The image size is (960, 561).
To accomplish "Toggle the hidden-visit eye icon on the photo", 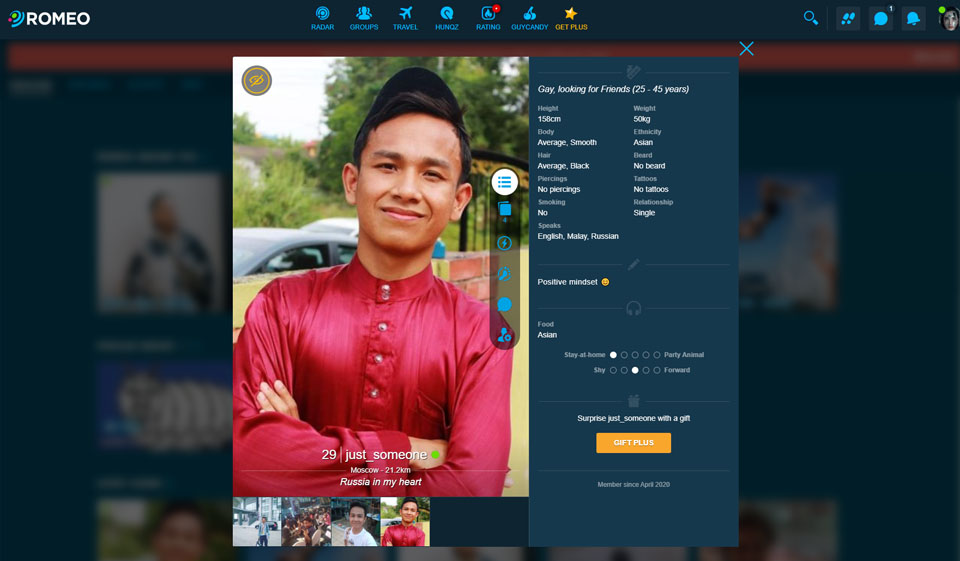I will coord(257,81).
